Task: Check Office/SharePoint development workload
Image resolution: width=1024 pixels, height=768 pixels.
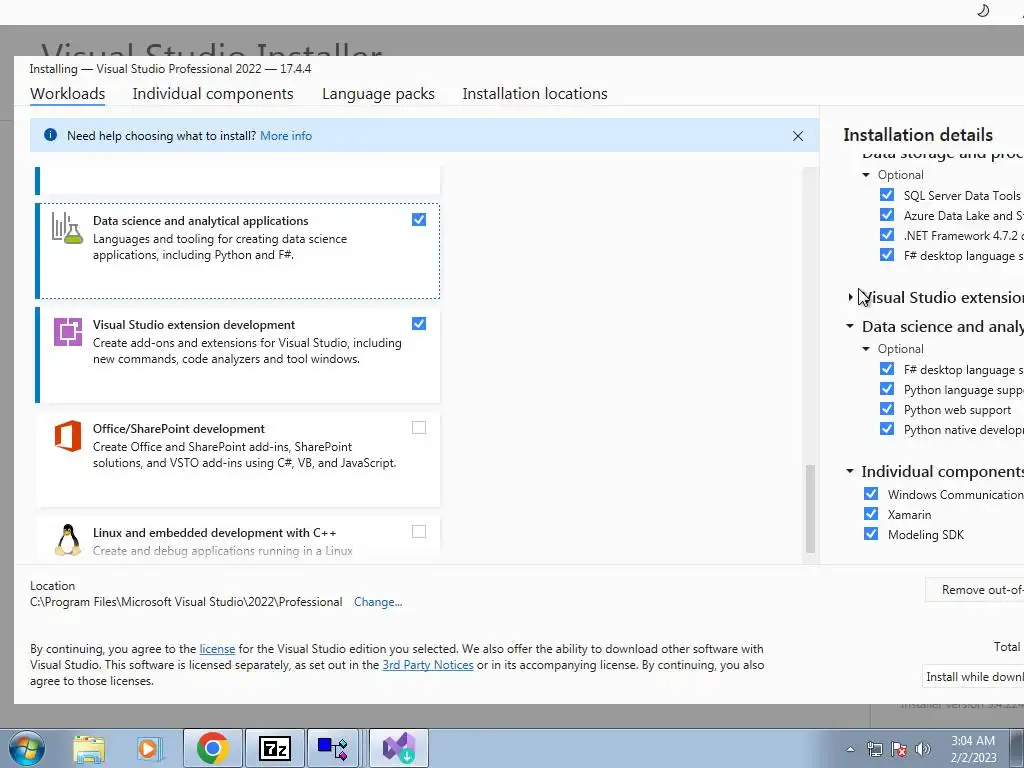Action: (419, 428)
